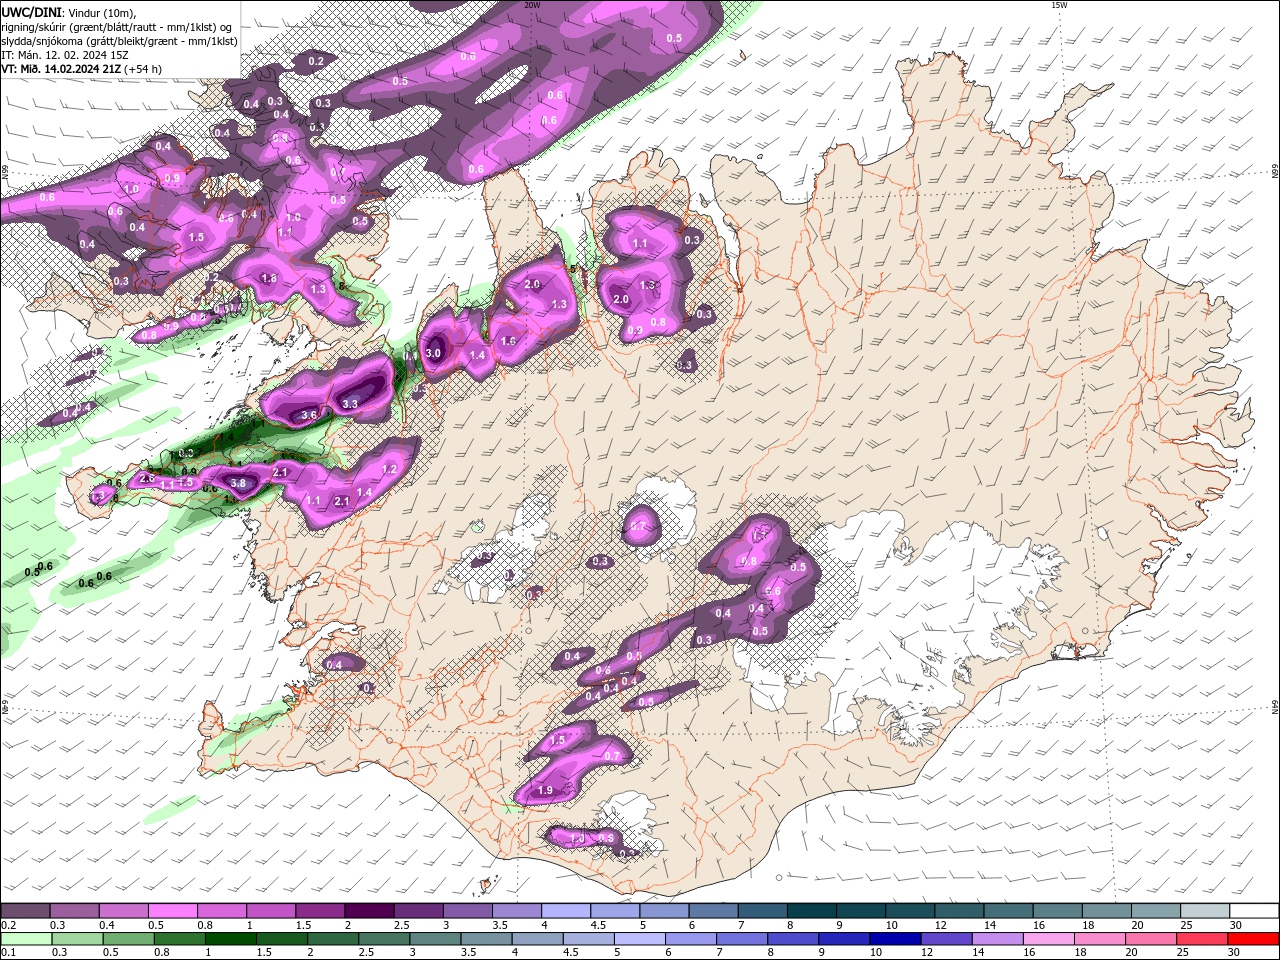Viewport: 1280px width, 960px height.
Task: Click the 15W longitude label
Action: [x=1058, y=4]
